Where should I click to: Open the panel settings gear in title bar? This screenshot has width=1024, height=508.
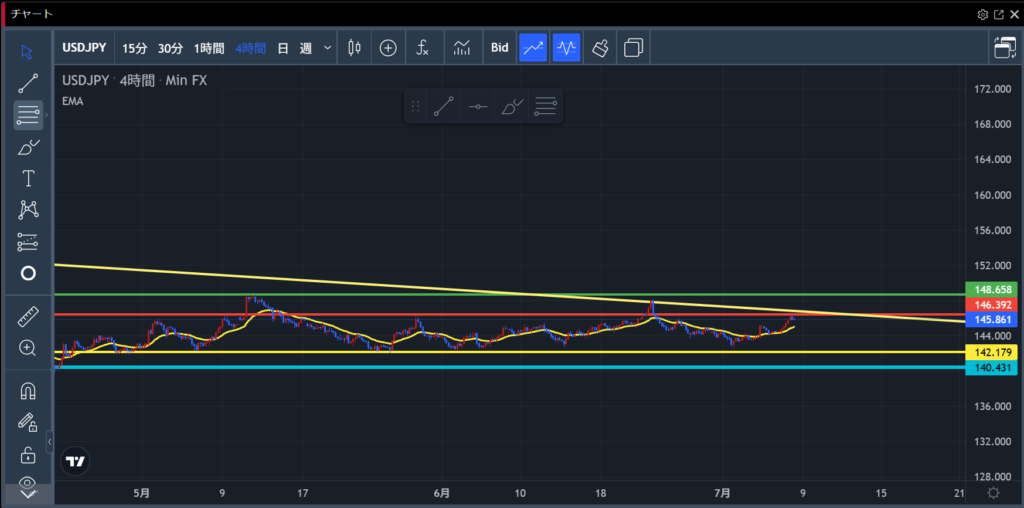tap(983, 14)
